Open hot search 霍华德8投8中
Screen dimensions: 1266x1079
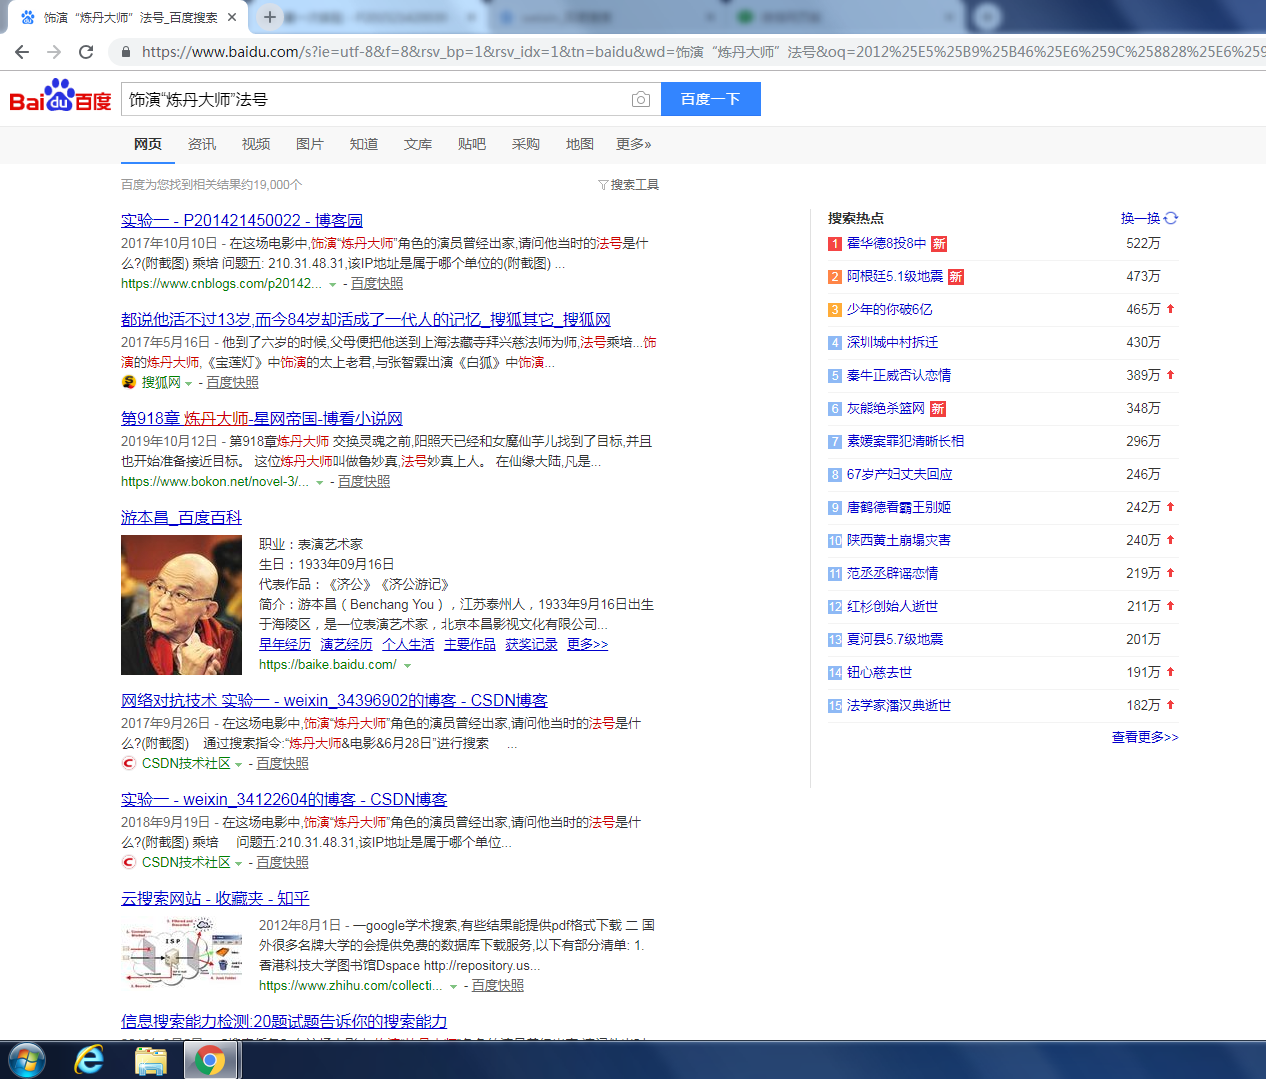point(886,243)
